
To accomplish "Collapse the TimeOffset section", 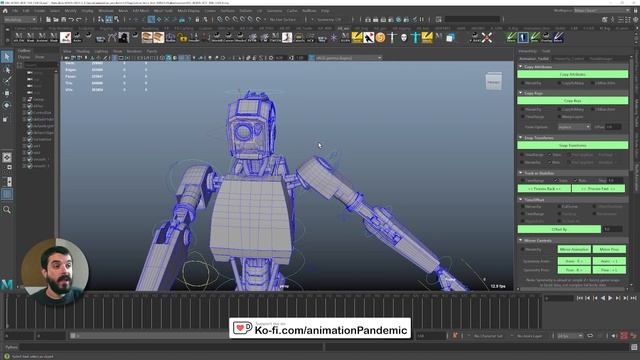I will click(520, 200).
